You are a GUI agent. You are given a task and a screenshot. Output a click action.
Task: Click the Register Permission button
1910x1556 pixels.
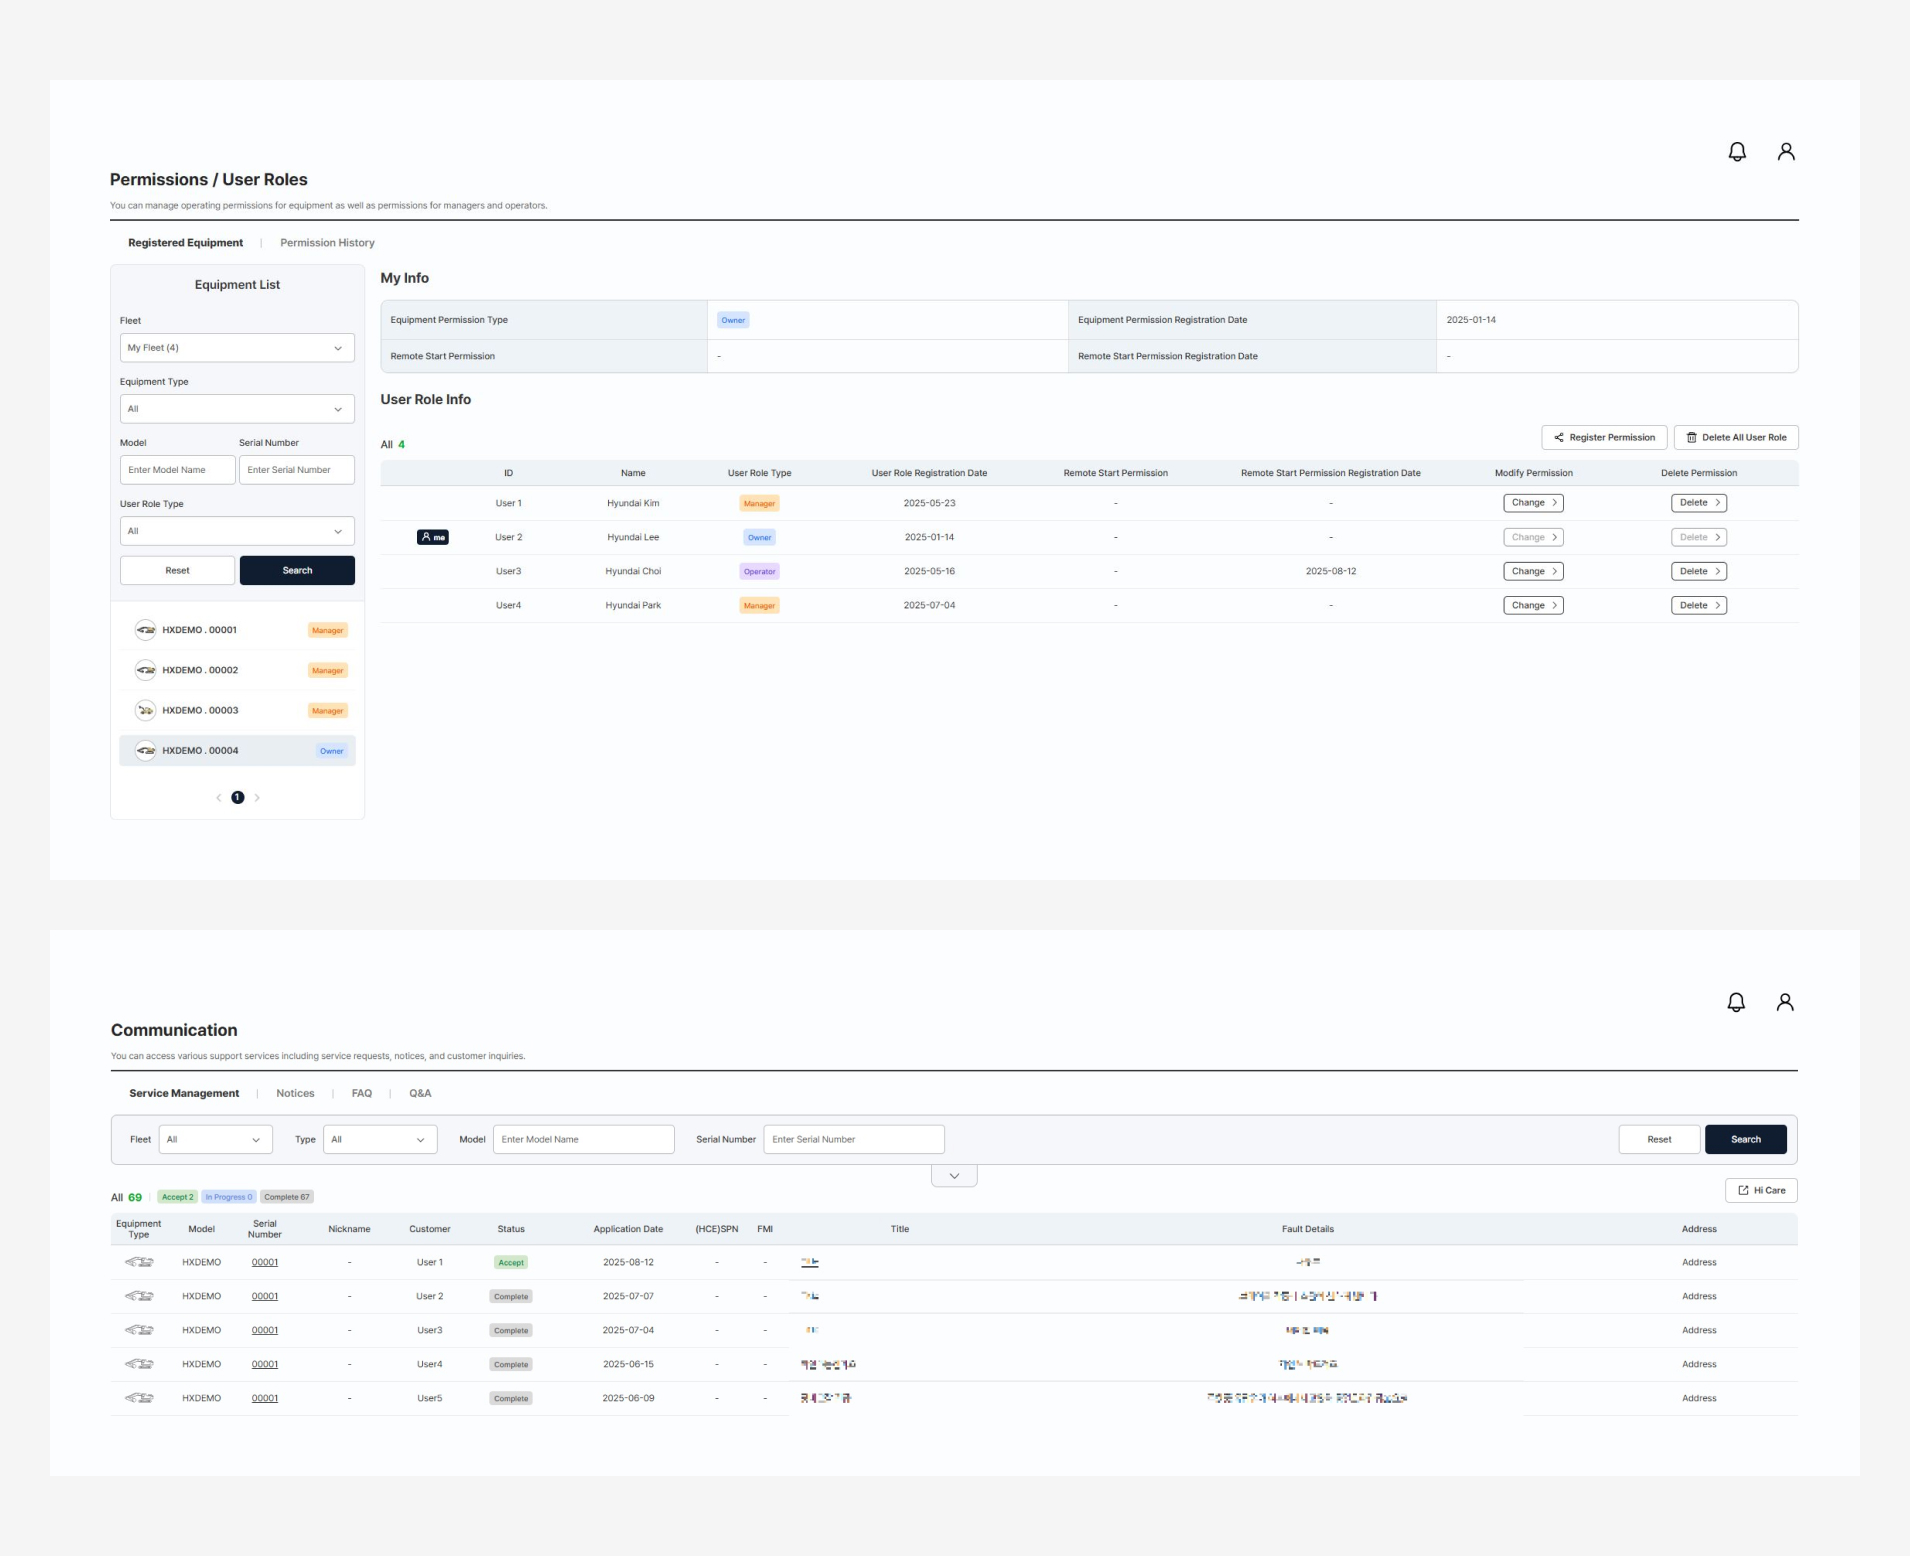pos(1604,438)
